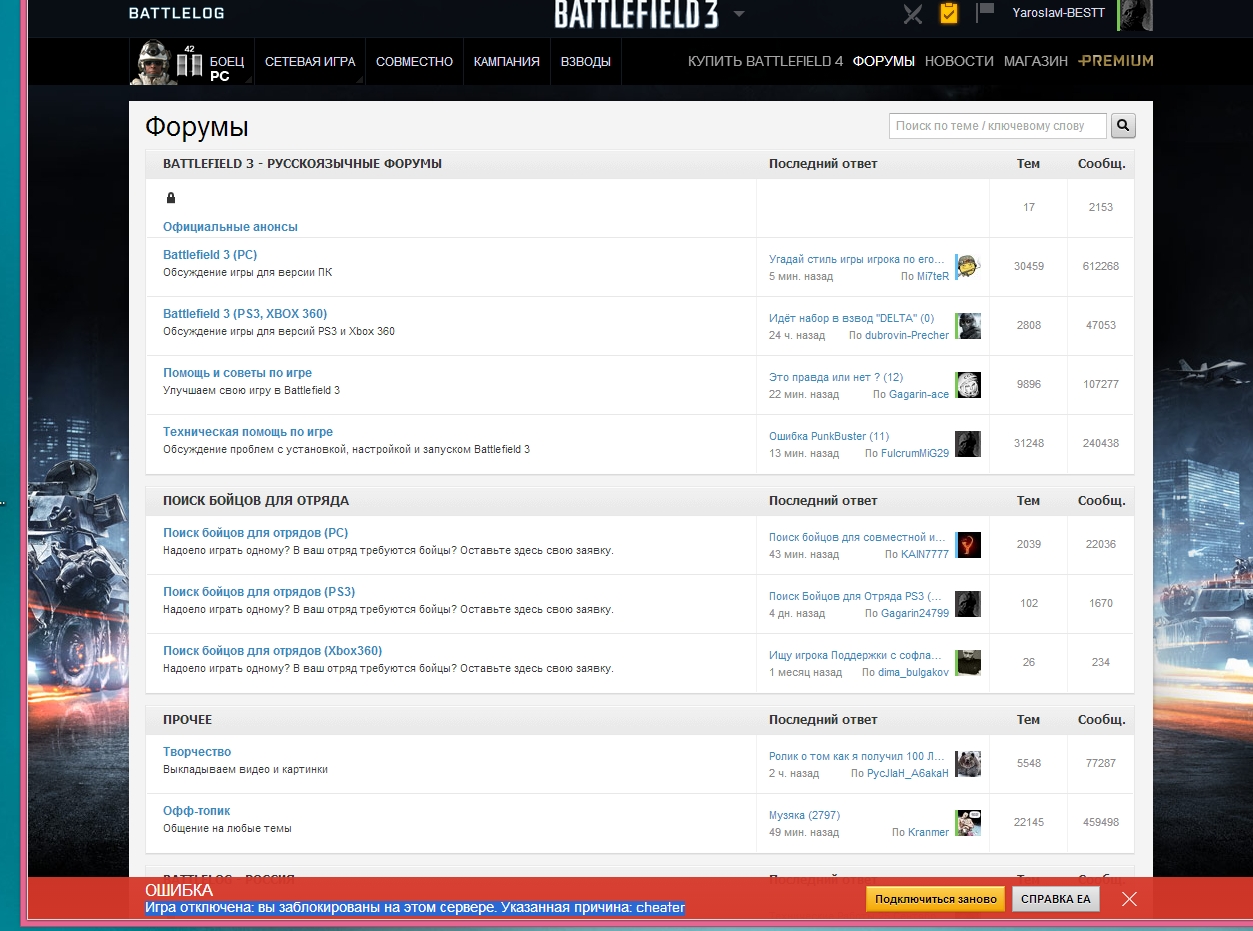
Task: Click the Yaroslavl-BESTT profile avatar
Action: [1136, 14]
